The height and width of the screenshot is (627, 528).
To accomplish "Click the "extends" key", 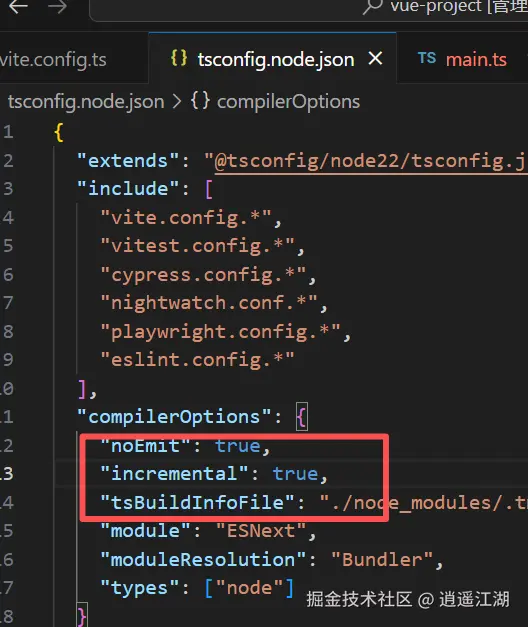I will click(128, 161).
